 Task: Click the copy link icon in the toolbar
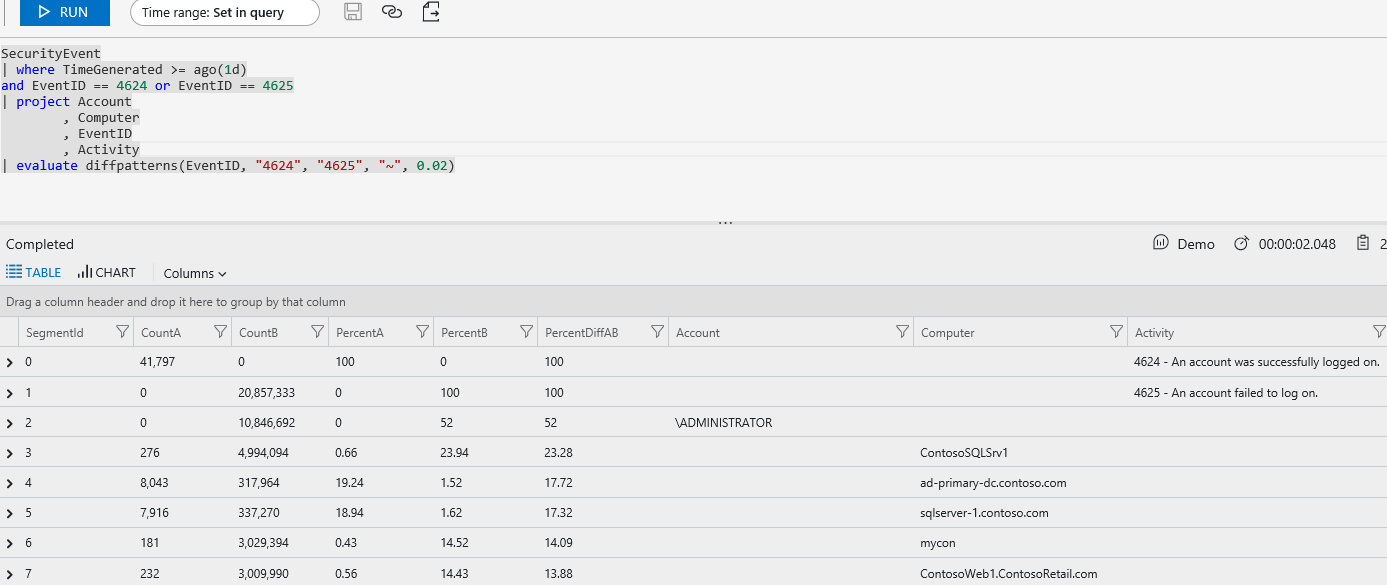(392, 12)
